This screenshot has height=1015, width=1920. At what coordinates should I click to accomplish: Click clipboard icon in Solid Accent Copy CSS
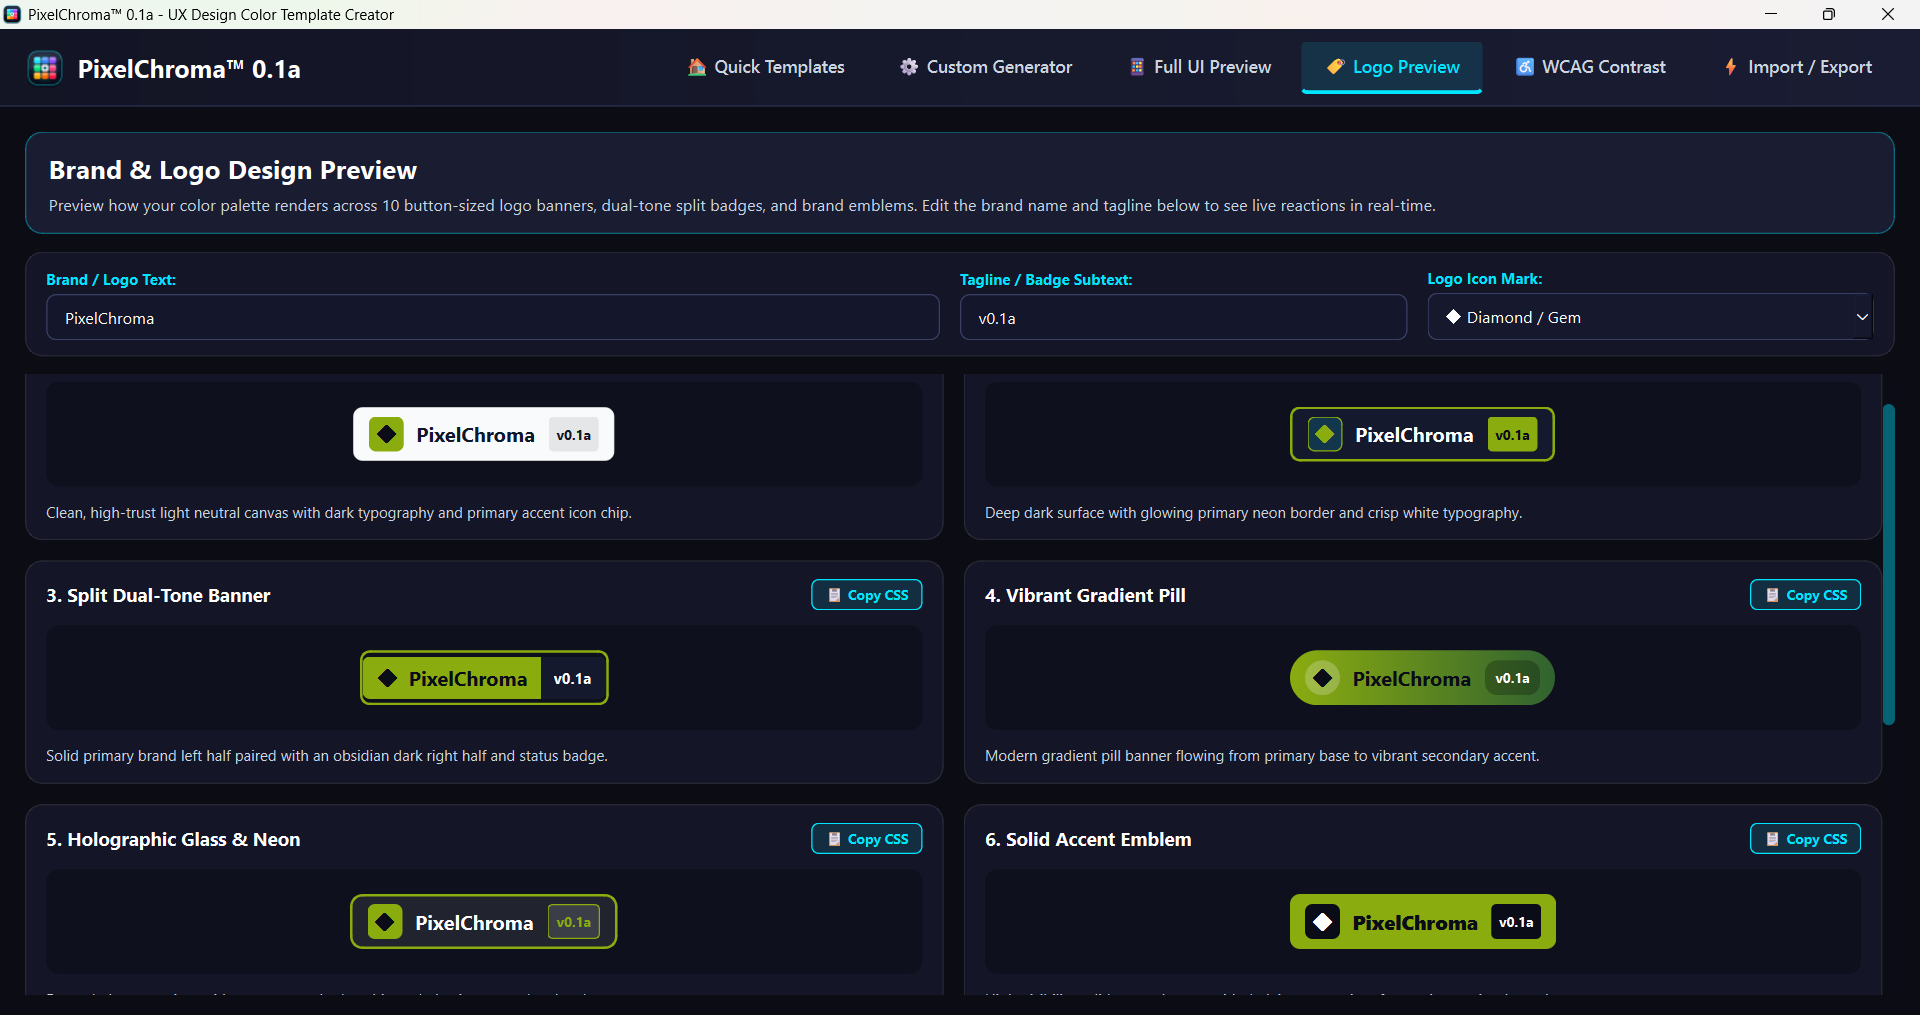click(1773, 839)
